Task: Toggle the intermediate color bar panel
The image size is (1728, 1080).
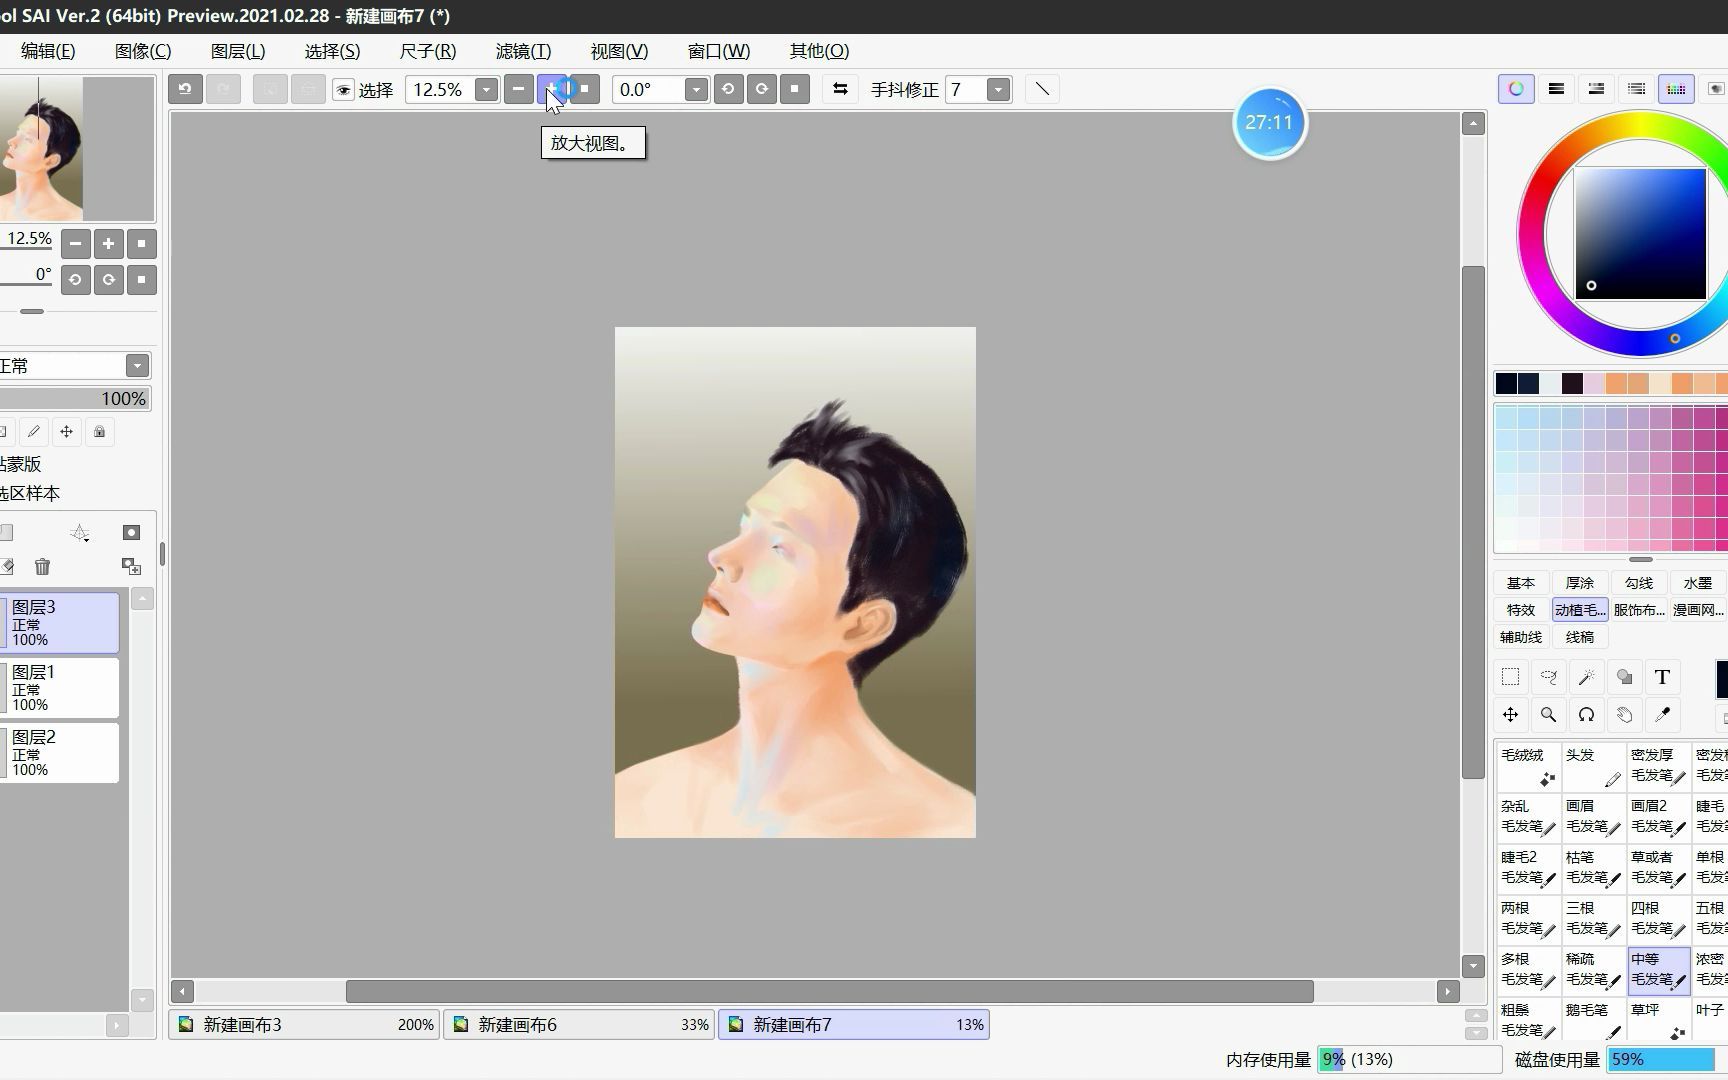Action: [1636, 89]
